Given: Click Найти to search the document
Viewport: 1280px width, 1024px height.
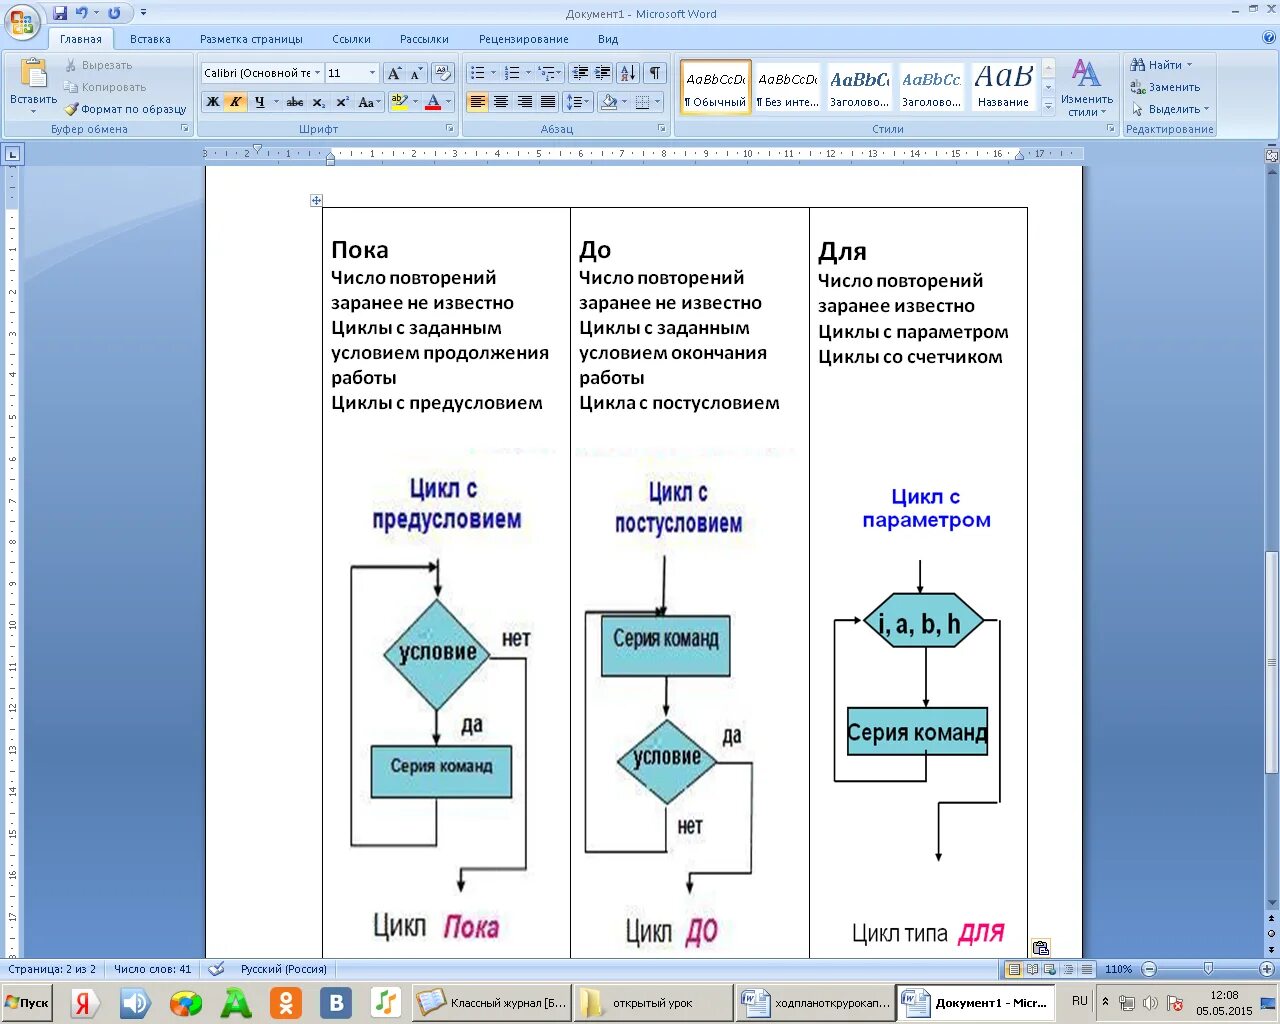Looking at the screenshot, I should (x=1161, y=65).
